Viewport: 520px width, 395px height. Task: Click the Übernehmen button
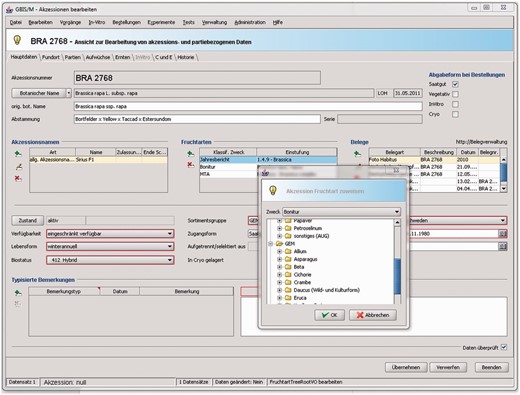[x=406, y=367]
